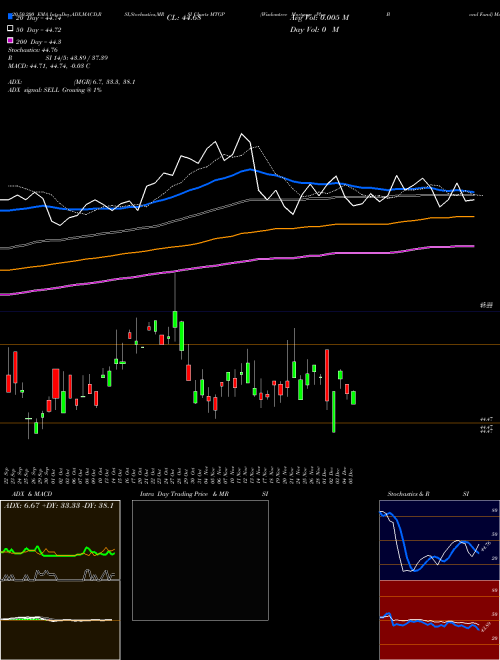The image size is (500, 660).
Task: Click the last green candlestick on the right
Action: (354, 398)
